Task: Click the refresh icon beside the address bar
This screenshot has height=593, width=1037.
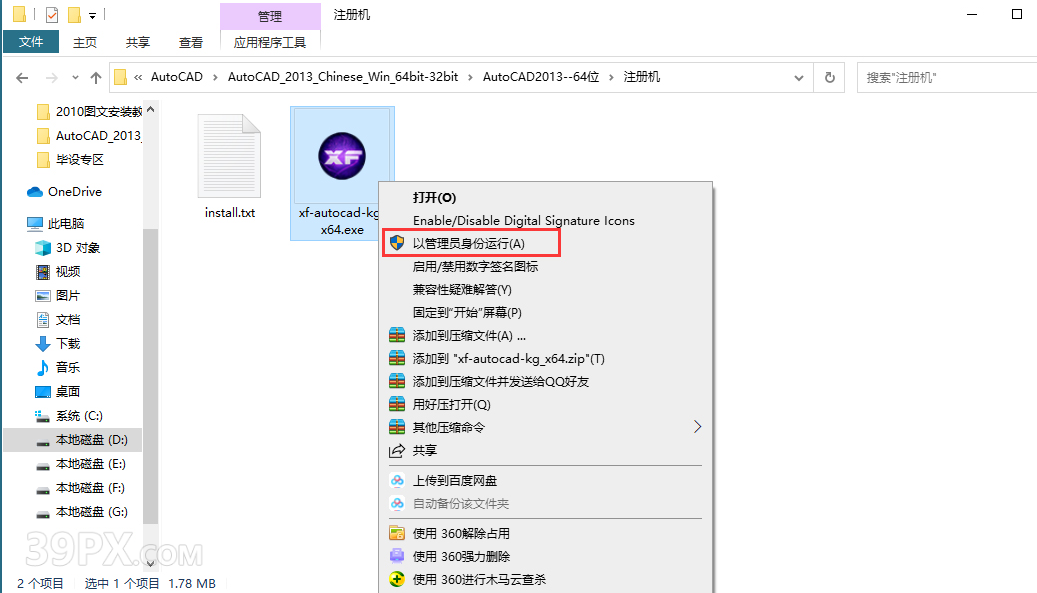Action: click(829, 76)
